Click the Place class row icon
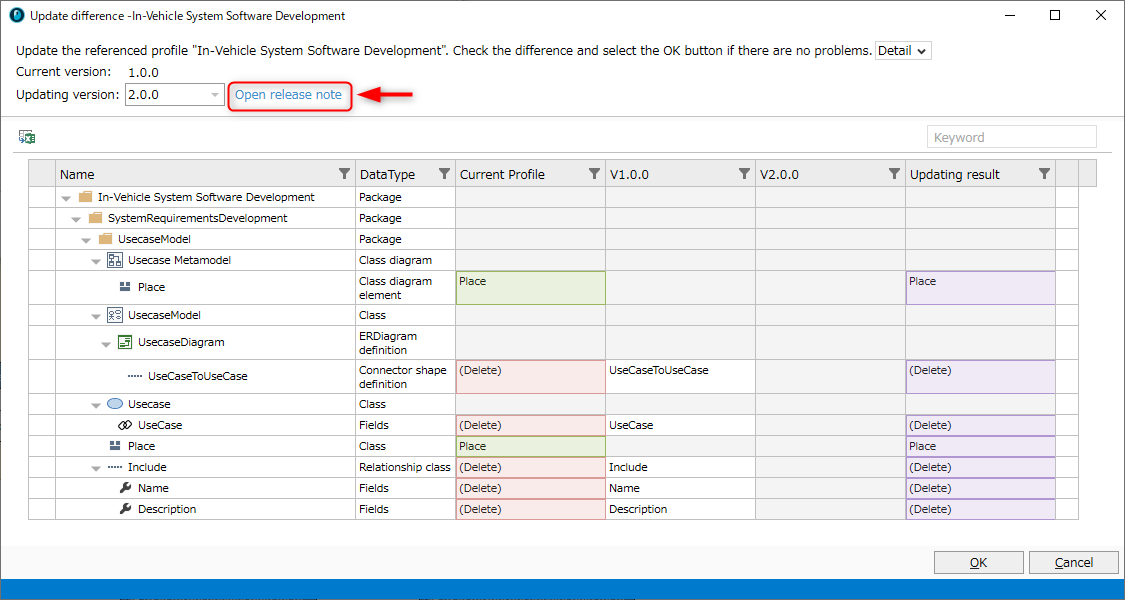 115,446
